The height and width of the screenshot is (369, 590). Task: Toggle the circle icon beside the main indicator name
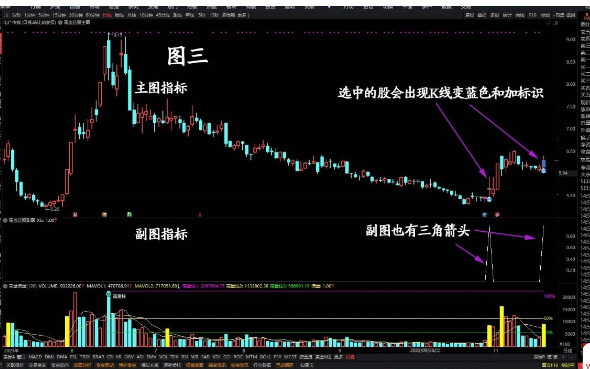pos(60,23)
